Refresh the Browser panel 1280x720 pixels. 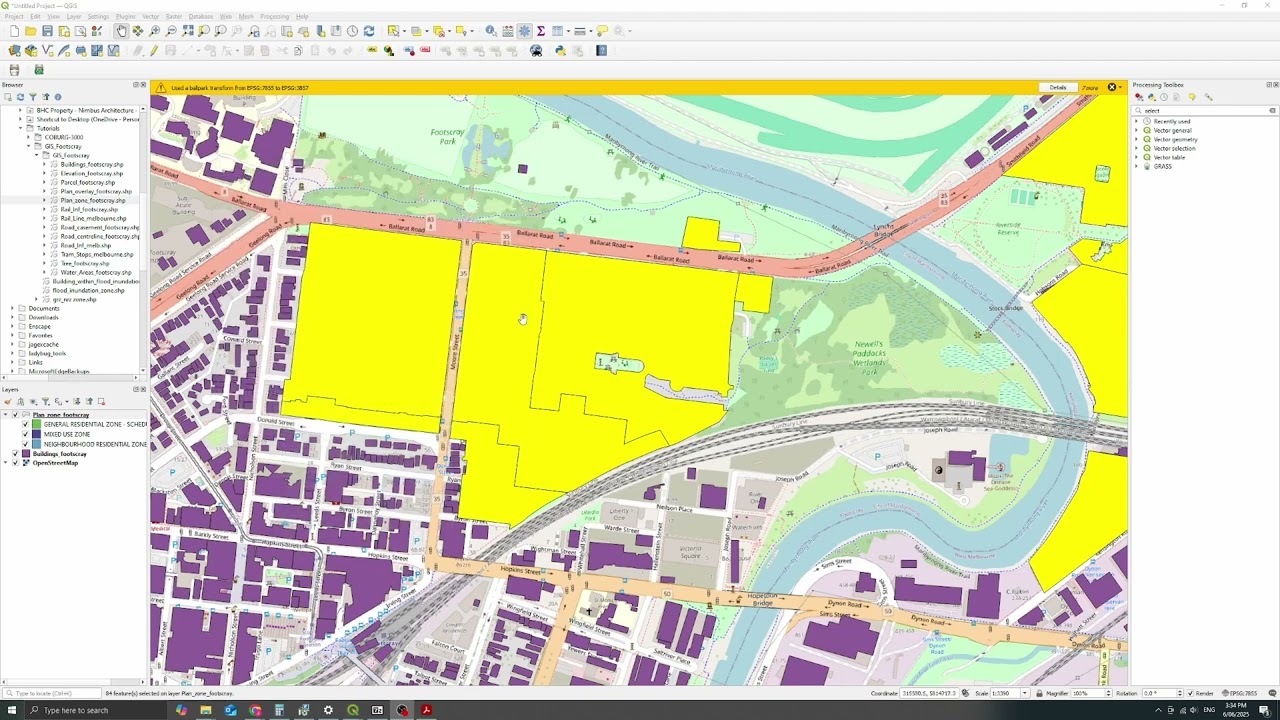click(20, 97)
